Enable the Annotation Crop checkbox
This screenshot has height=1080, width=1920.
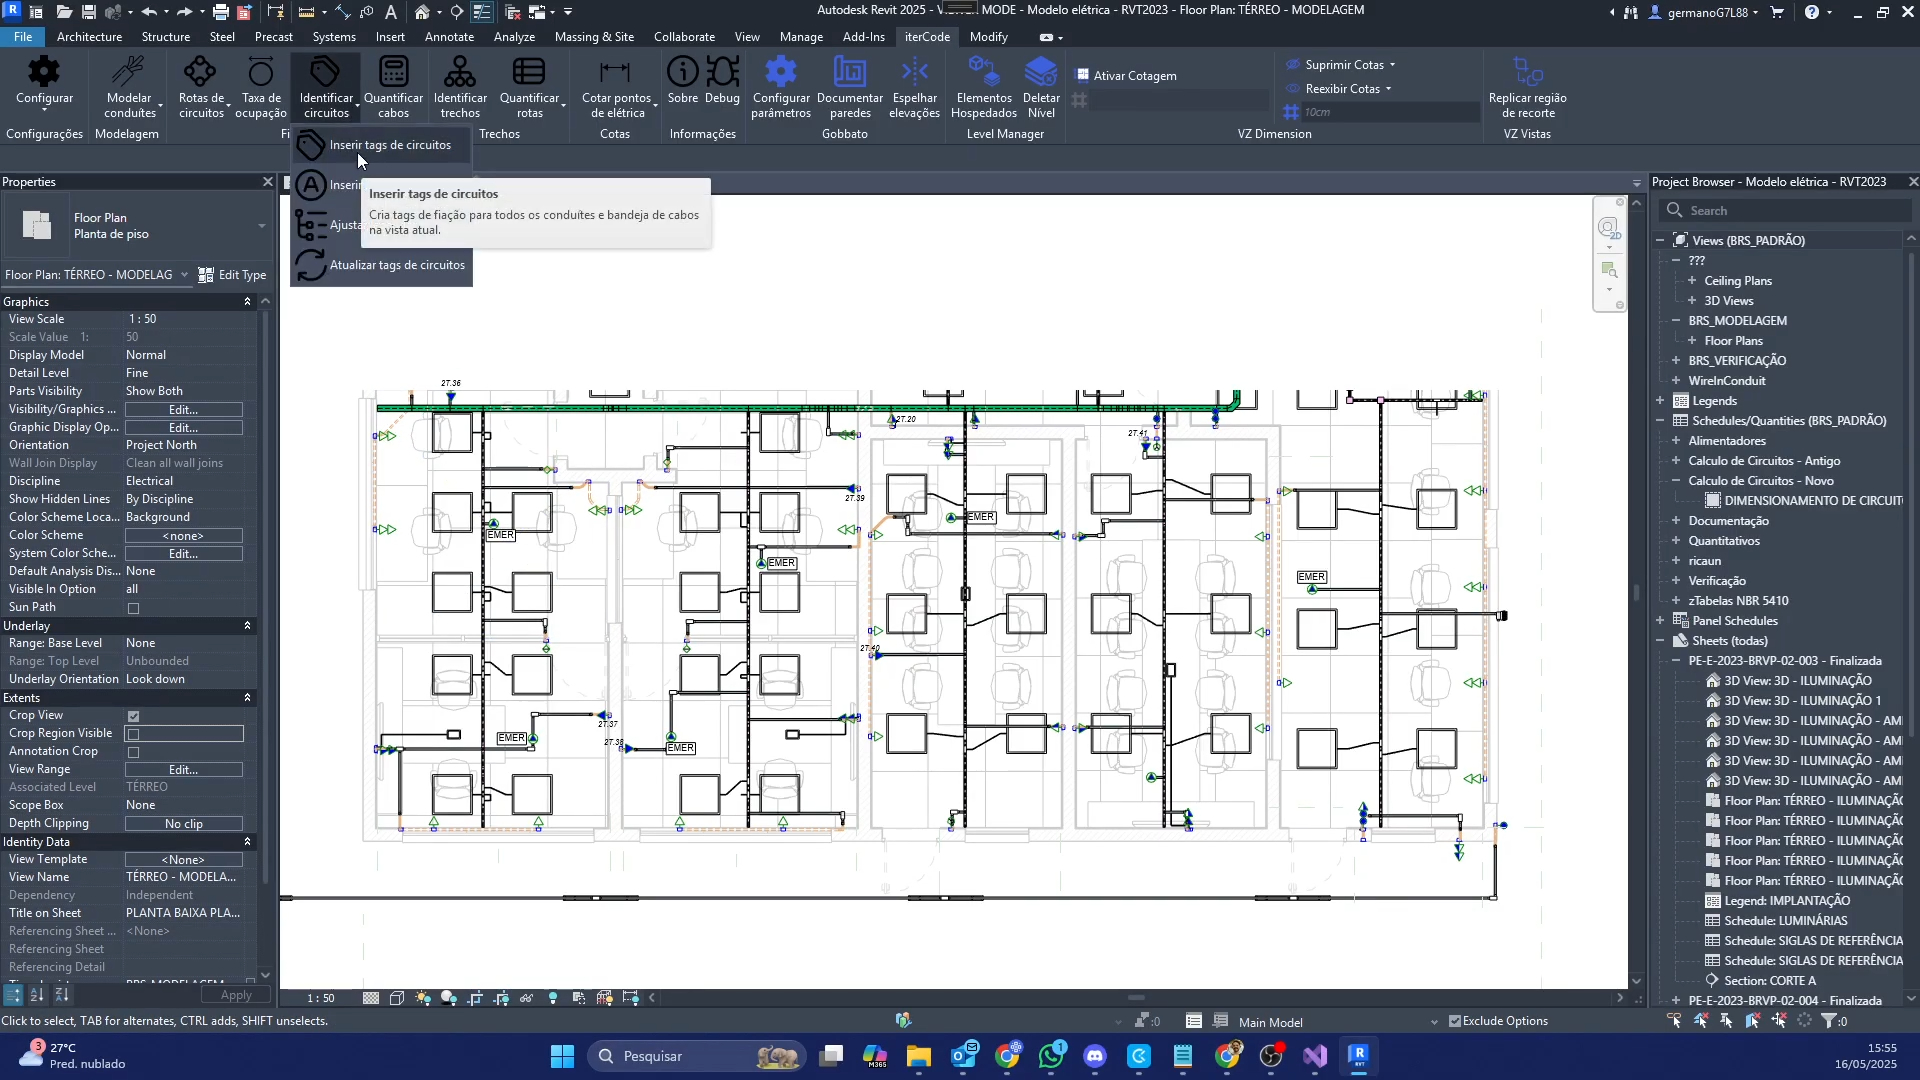point(134,752)
